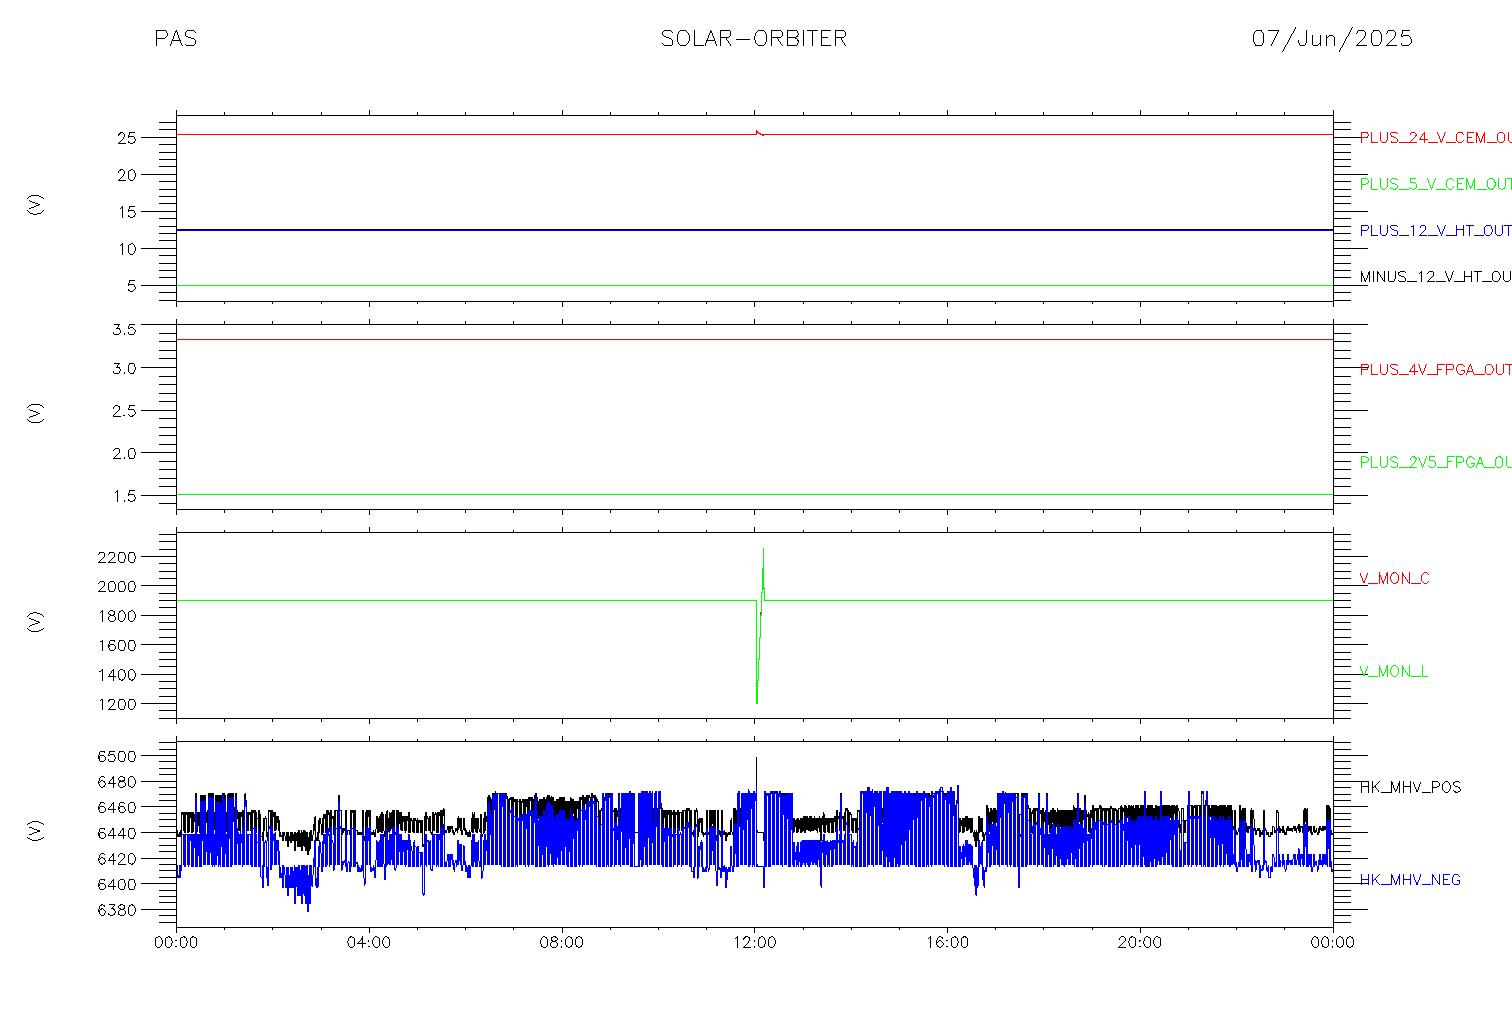Click the 25 tick on the top plot
Viewport: 1512px width, 1020px height.
click(x=127, y=138)
